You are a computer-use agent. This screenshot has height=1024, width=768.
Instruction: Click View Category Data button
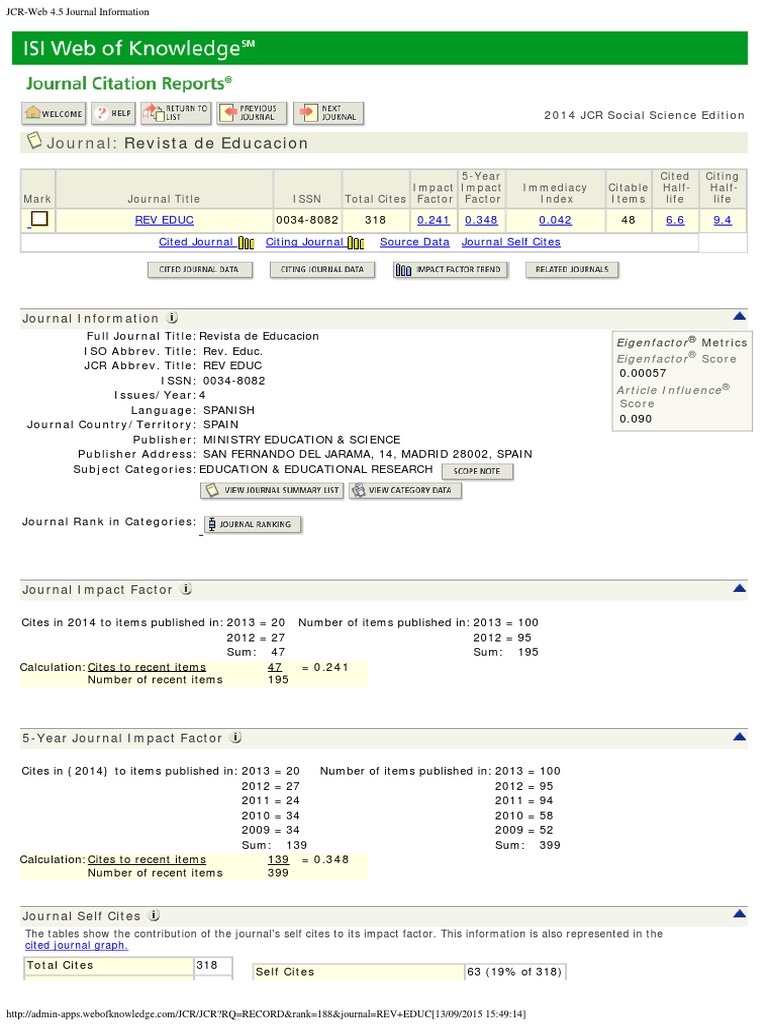405,490
